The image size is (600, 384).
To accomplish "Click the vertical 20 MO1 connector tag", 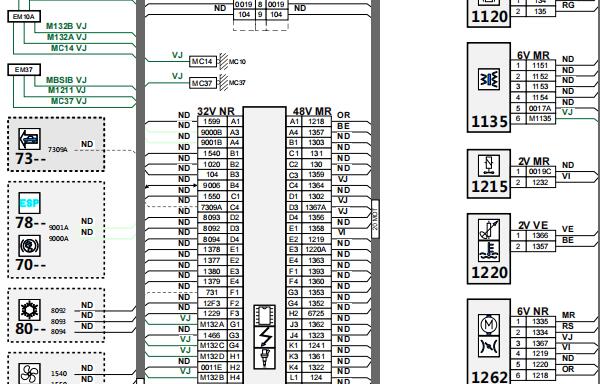I will 375,219.
